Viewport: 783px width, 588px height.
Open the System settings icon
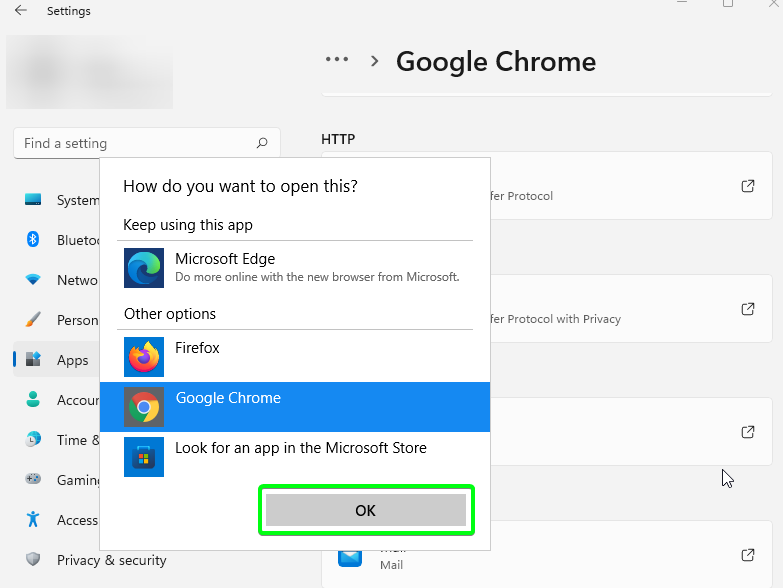pyautogui.click(x=33, y=200)
